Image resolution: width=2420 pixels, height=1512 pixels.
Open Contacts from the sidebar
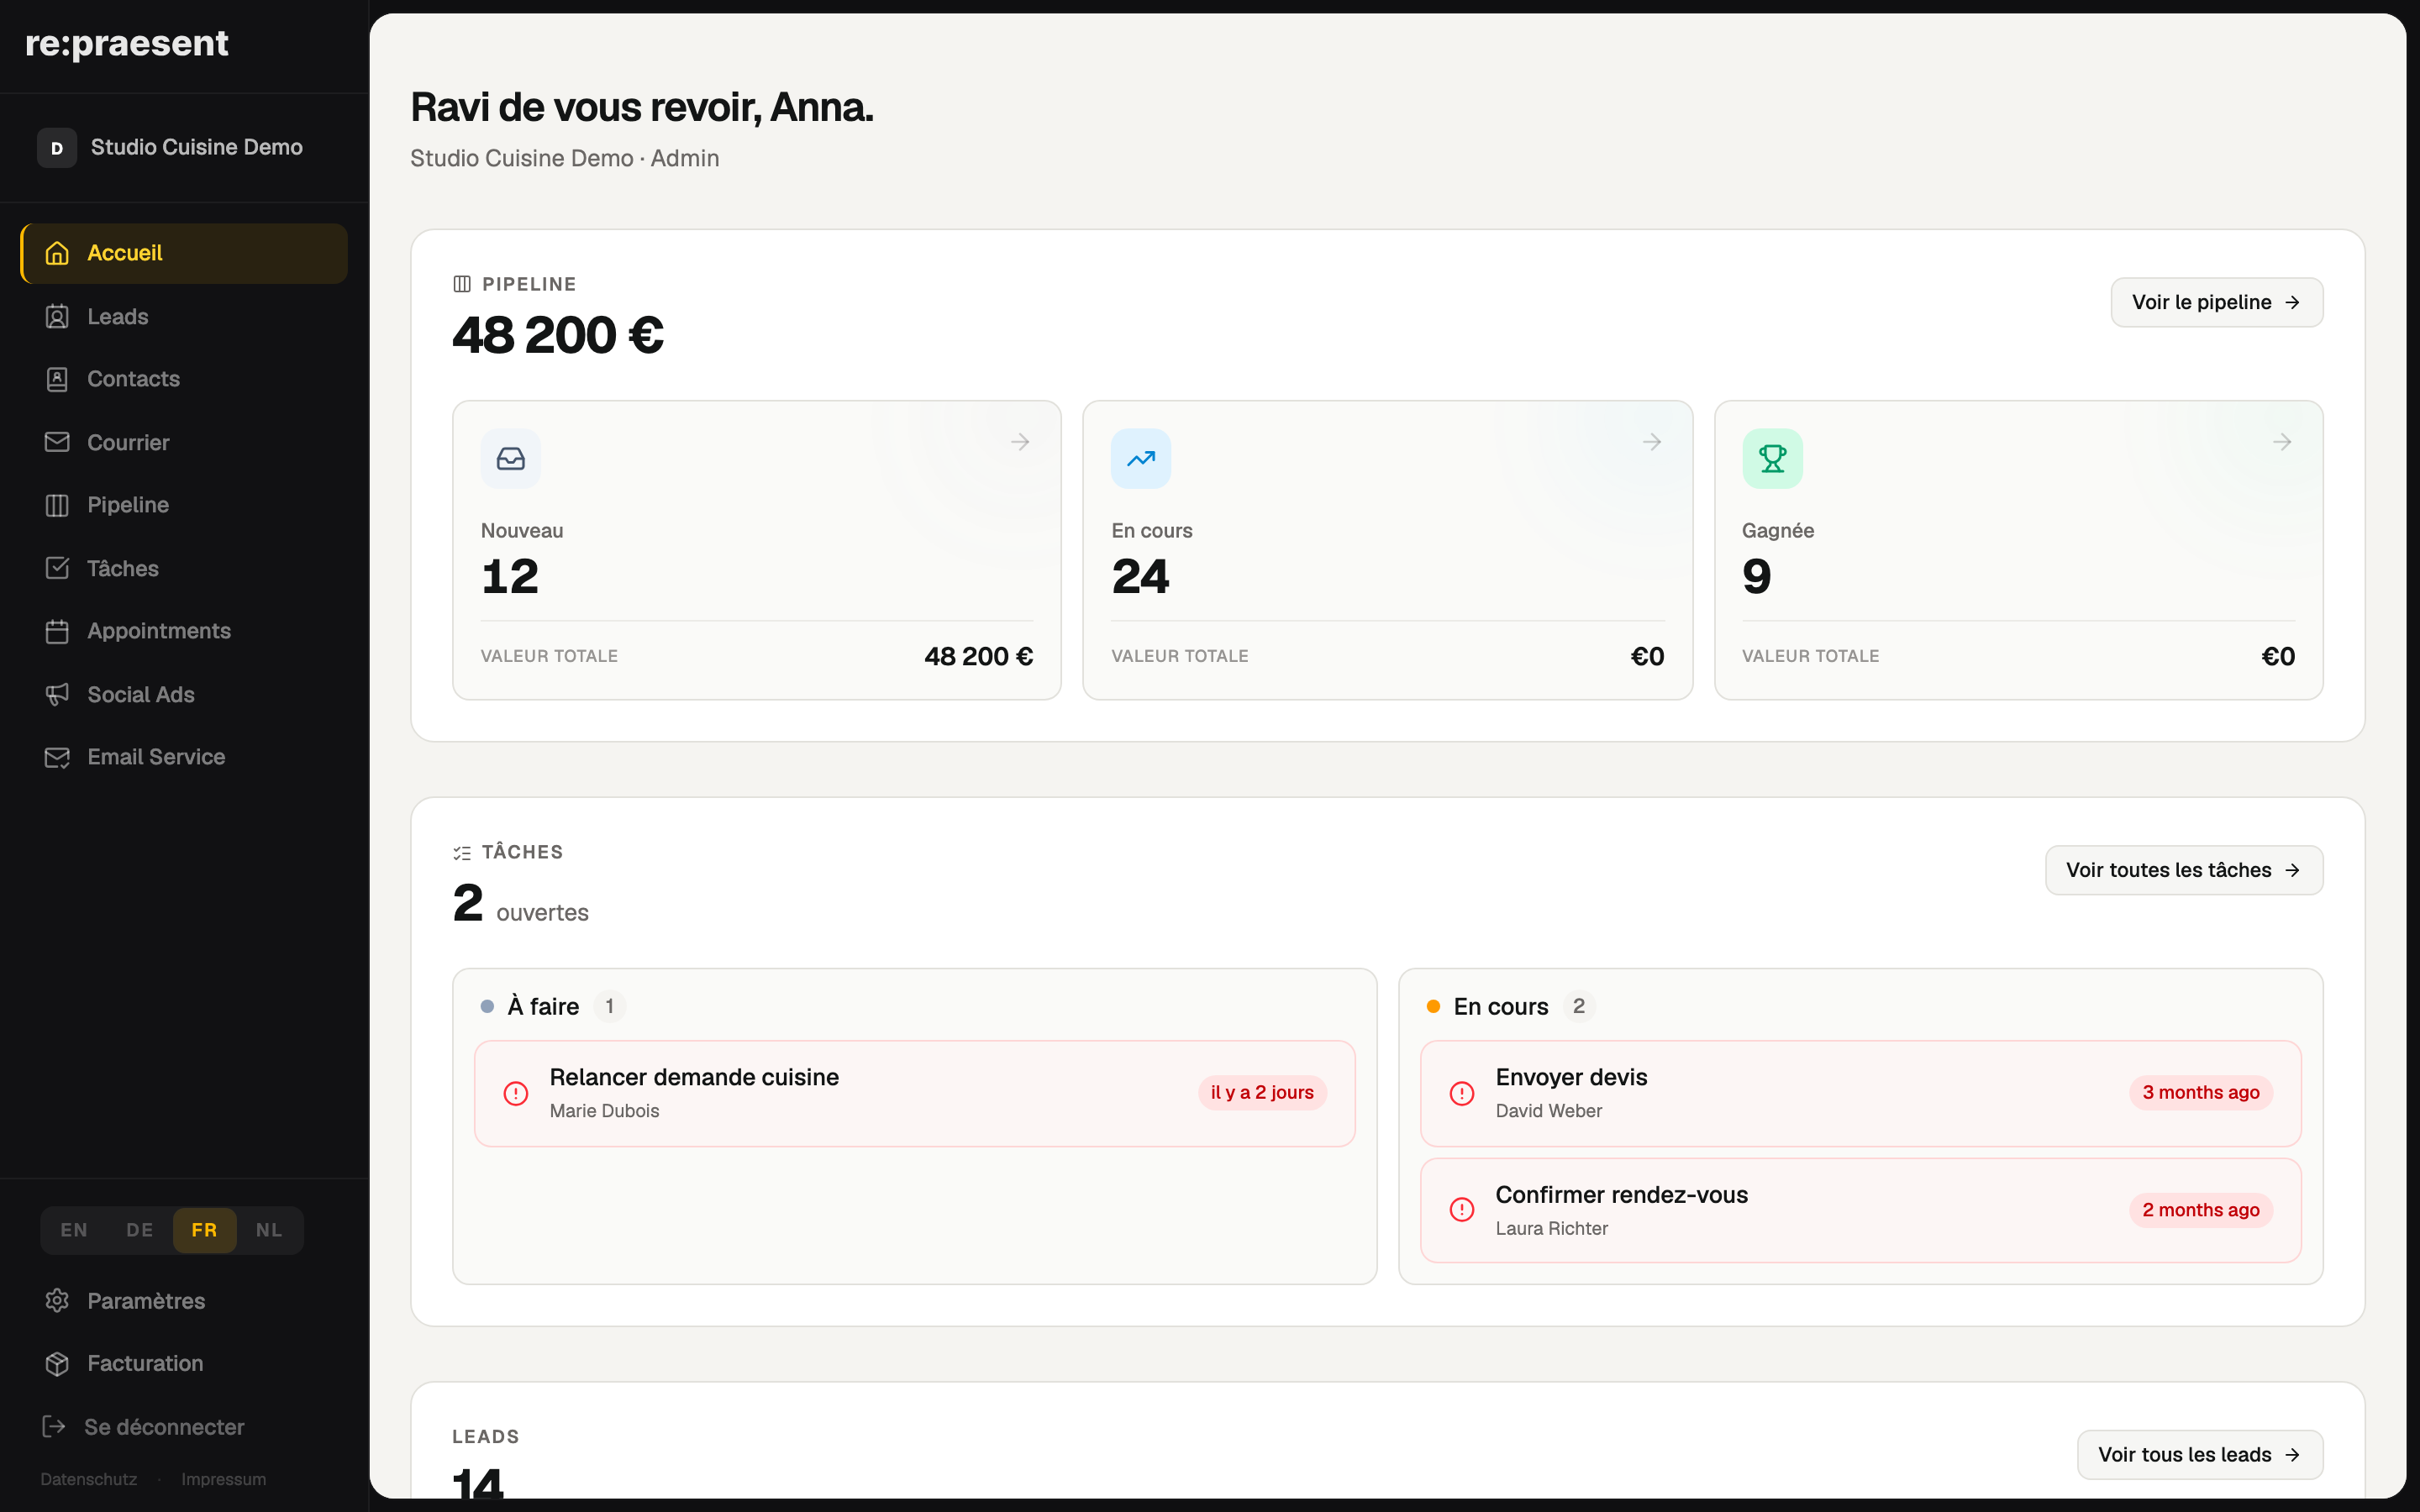pyautogui.click(x=184, y=379)
